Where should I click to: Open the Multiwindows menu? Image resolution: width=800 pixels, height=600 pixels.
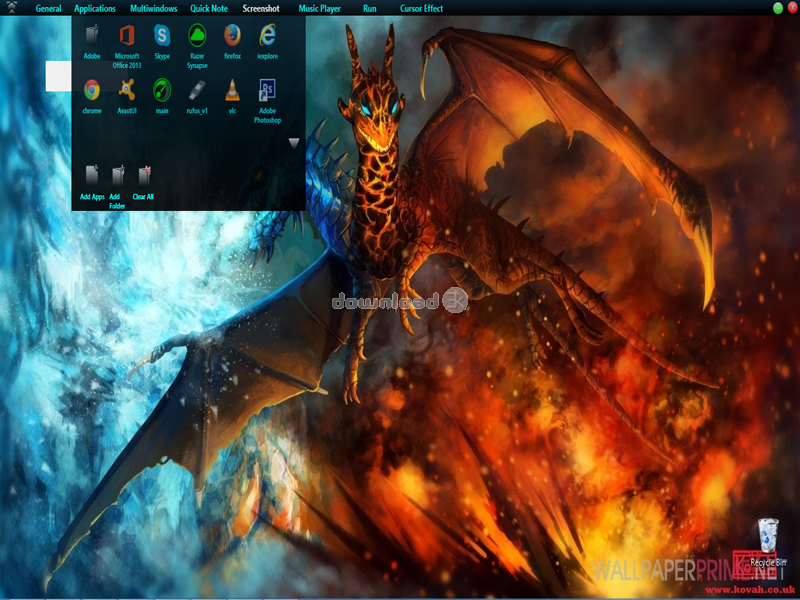click(154, 8)
